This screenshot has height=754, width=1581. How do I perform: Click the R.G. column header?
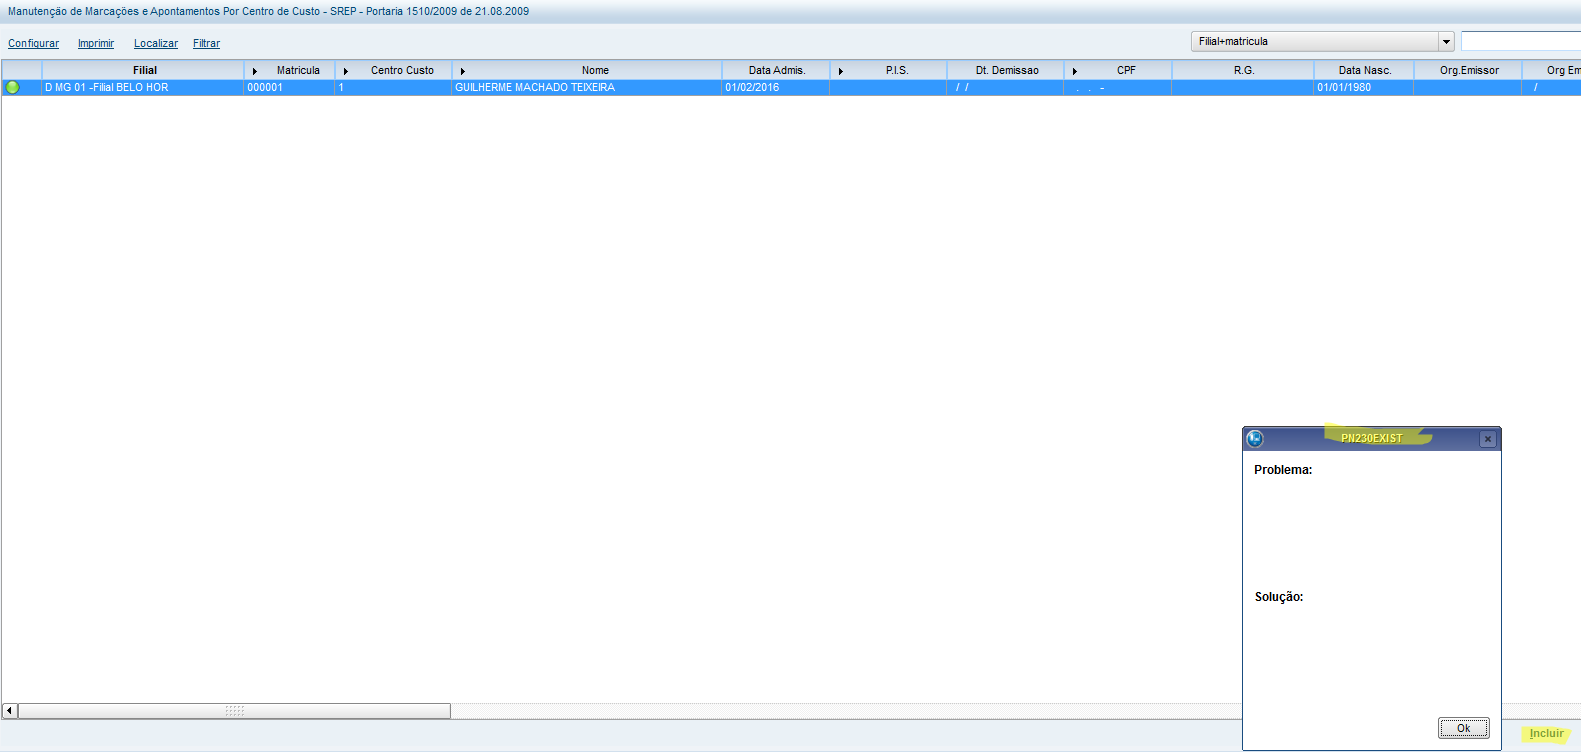click(1244, 70)
